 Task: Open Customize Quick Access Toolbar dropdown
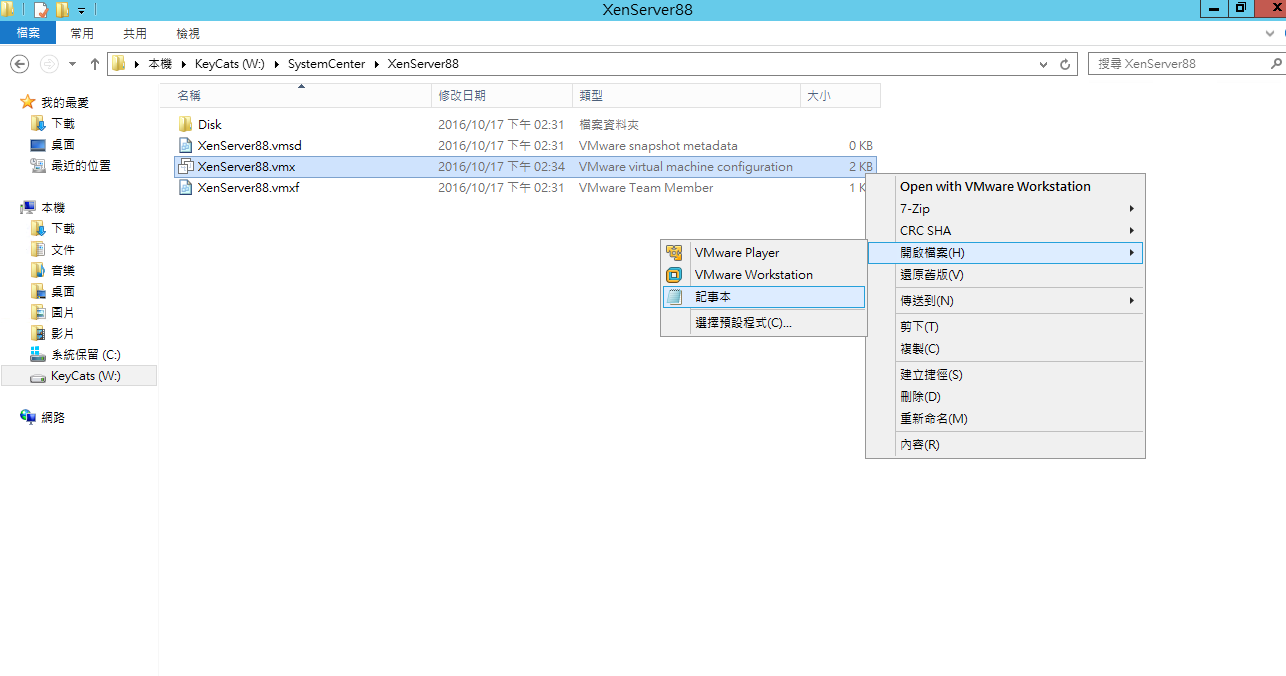pyautogui.click(x=82, y=11)
